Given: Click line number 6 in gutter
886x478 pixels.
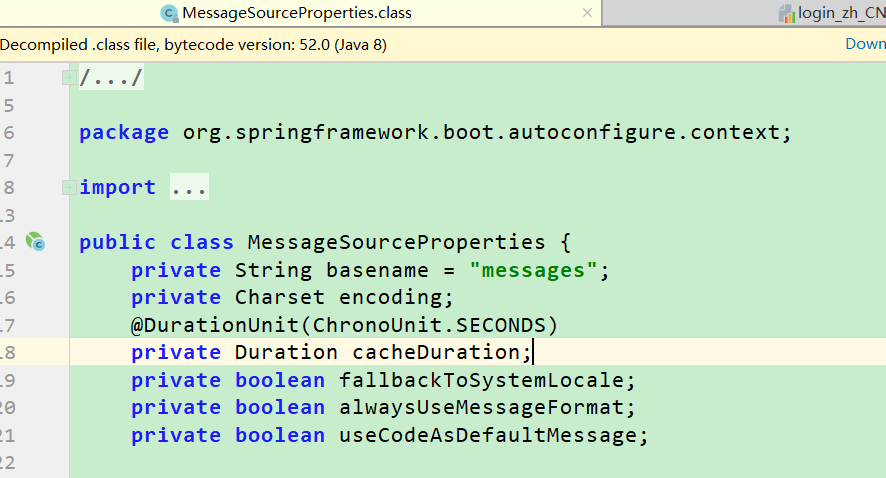Looking at the screenshot, I should 8,133.
